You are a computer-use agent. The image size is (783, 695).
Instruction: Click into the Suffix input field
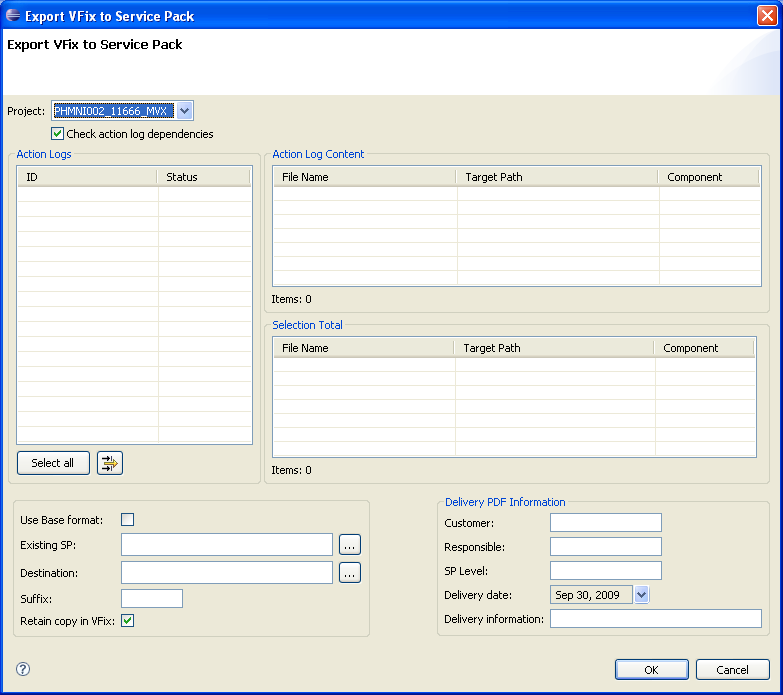(152, 599)
